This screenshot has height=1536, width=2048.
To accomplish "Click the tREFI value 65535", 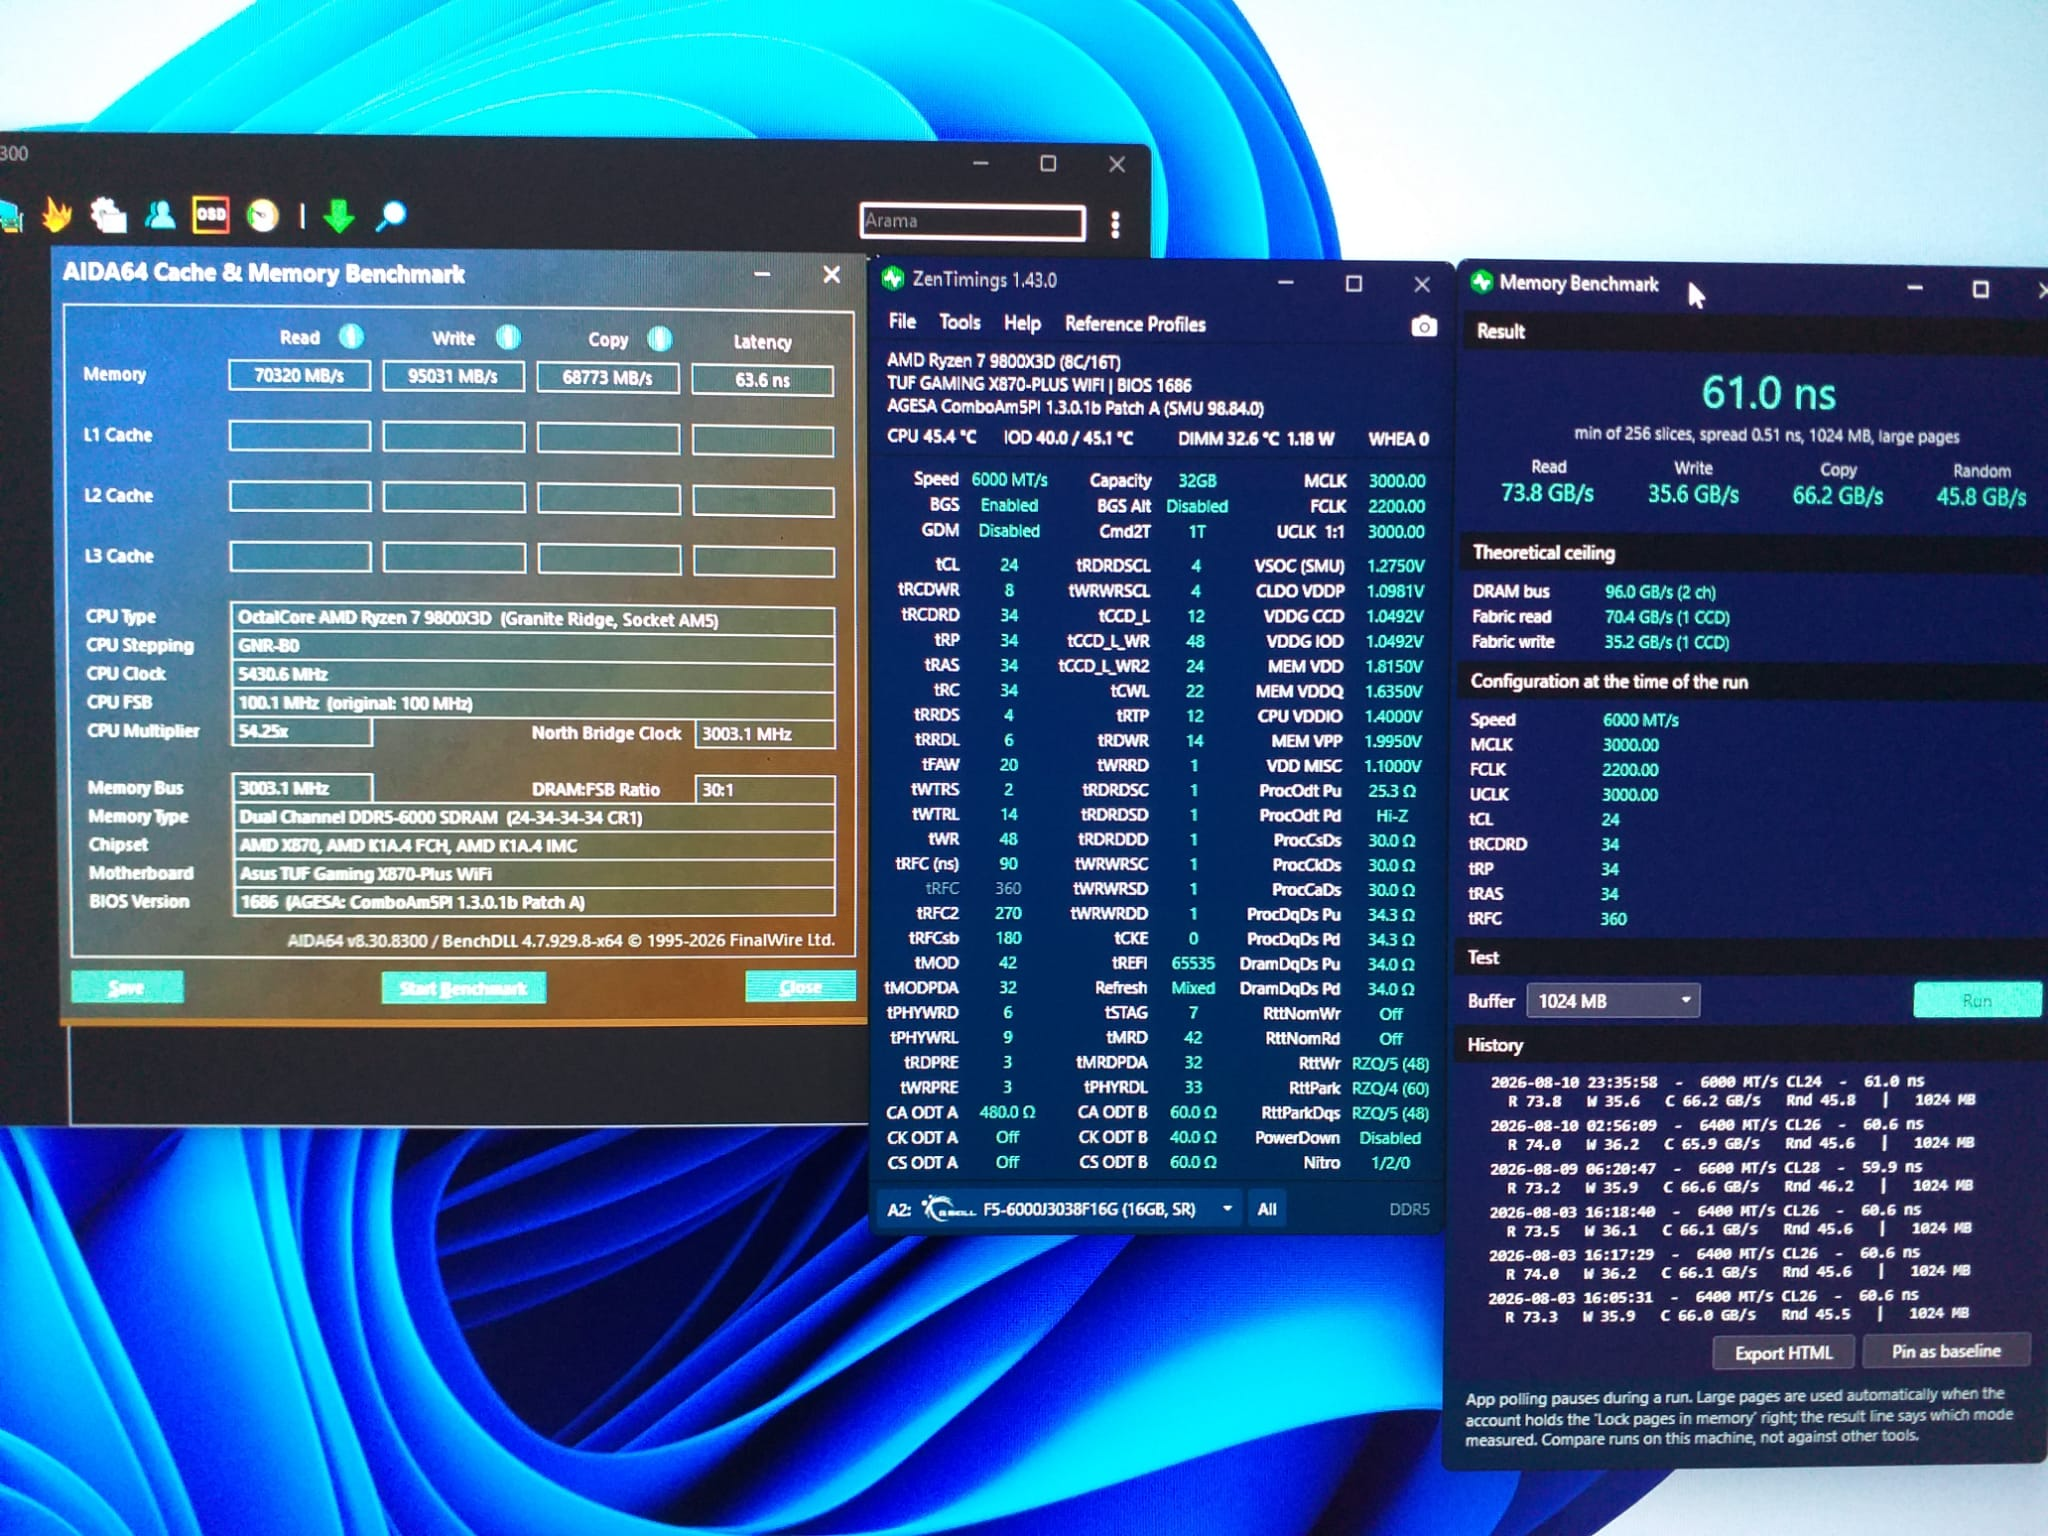I will point(1193,963).
